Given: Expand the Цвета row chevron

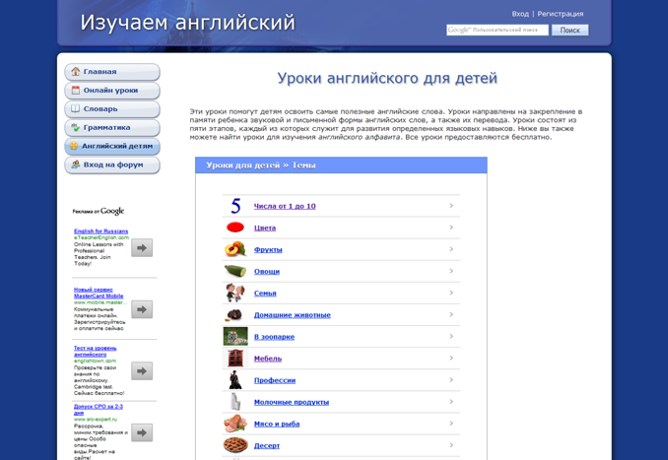Looking at the screenshot, I should [x=451, y=227].
